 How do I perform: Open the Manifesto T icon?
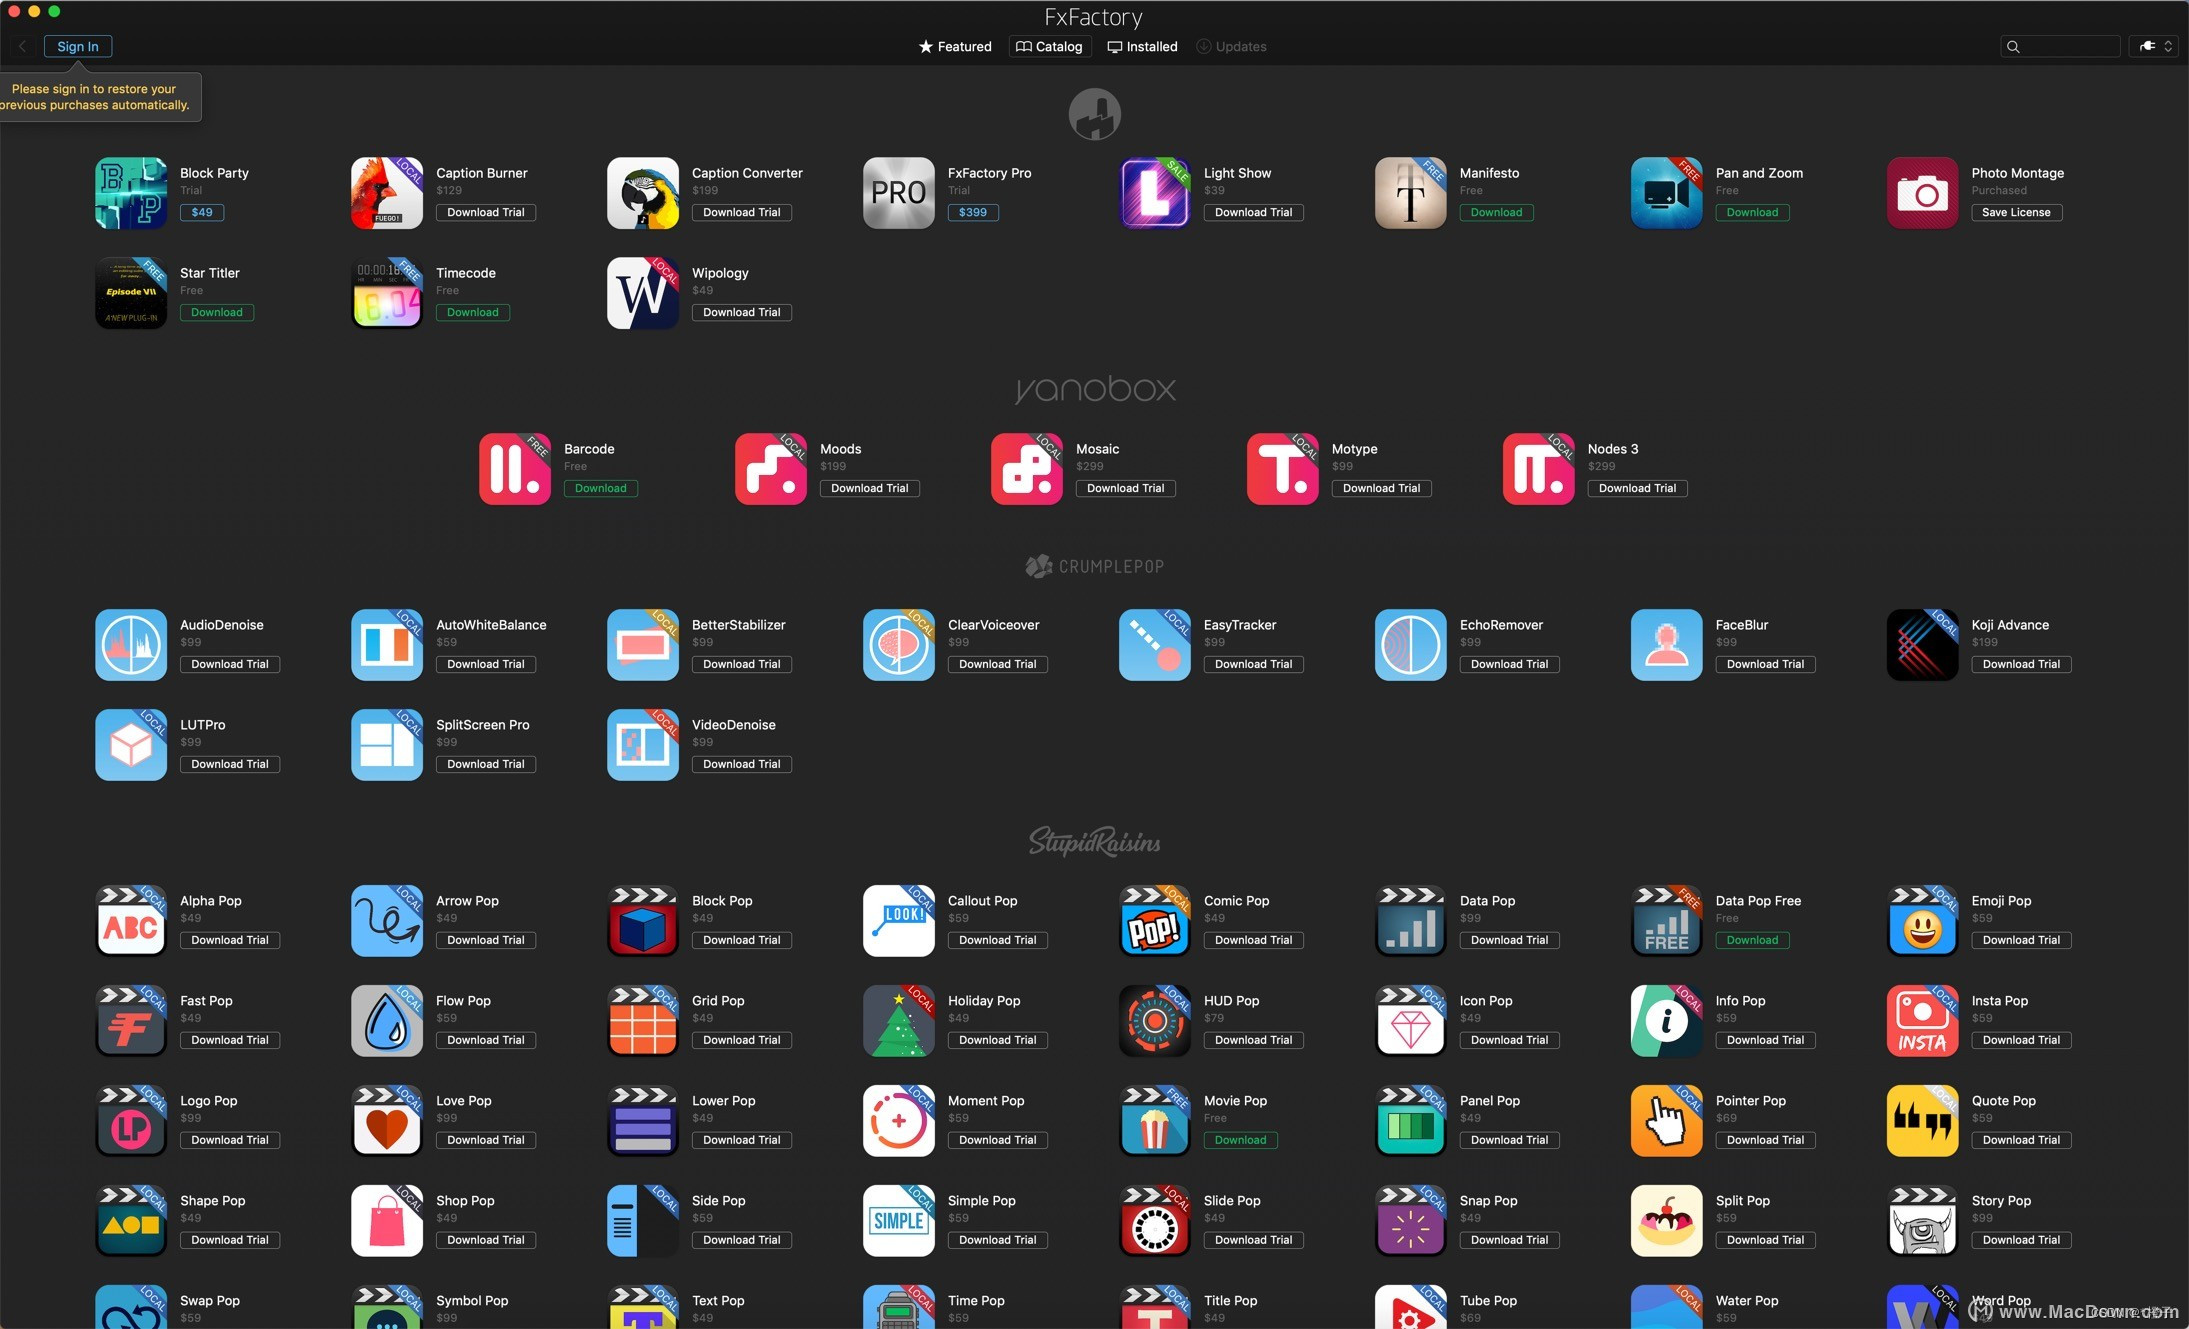coord(1411,193)
